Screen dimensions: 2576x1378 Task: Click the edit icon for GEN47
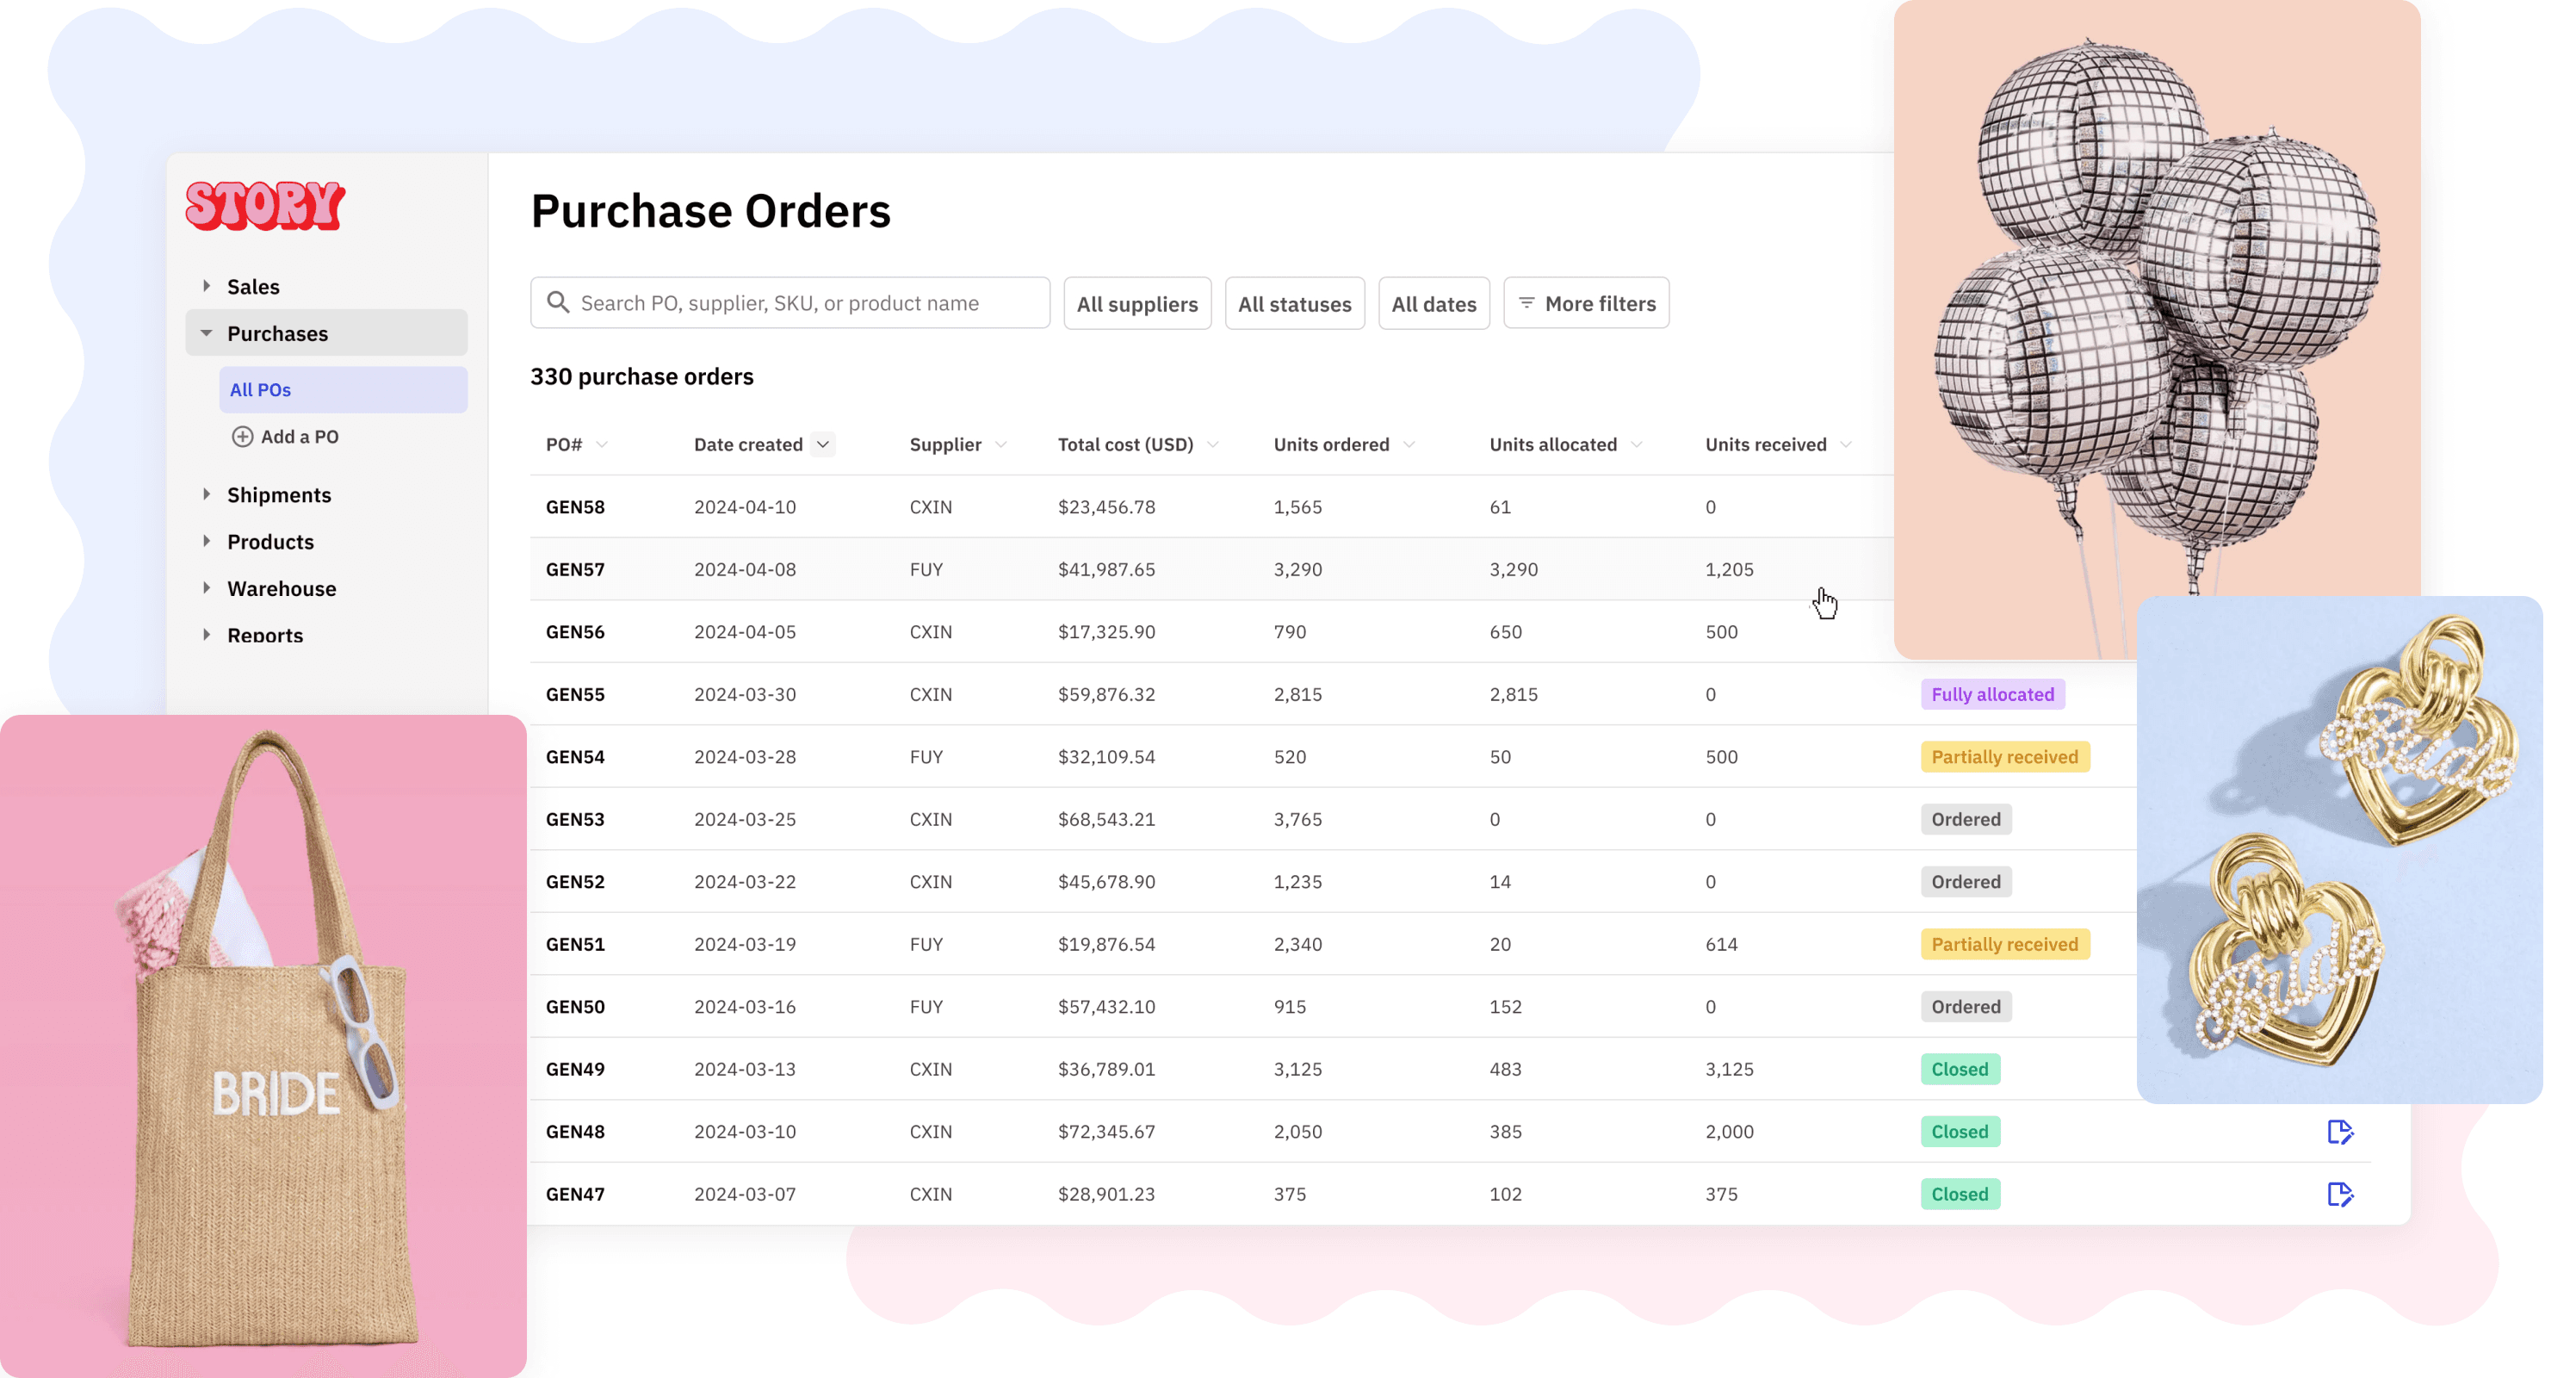tap(2340, 1194)
